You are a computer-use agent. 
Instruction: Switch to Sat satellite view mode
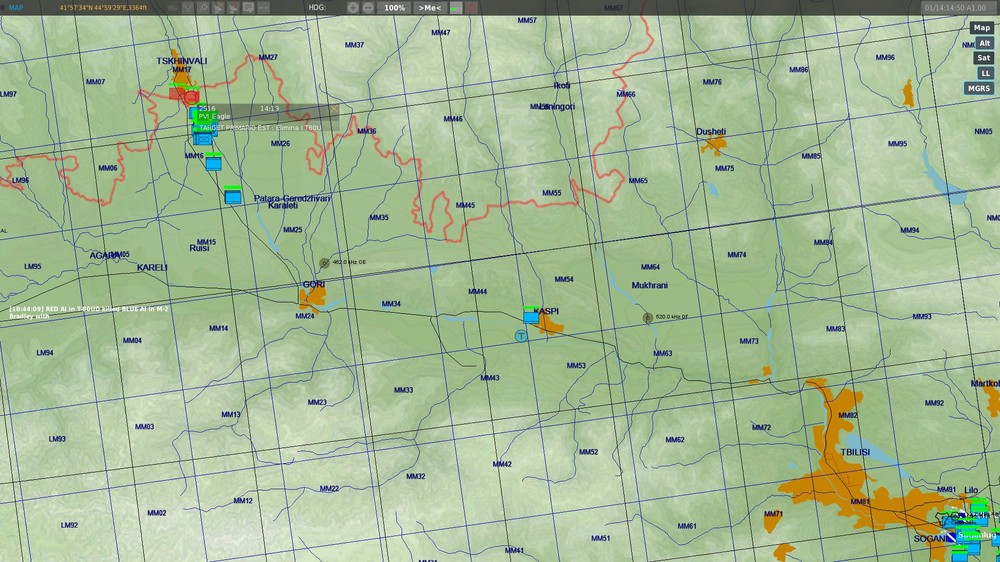point(983,57)
